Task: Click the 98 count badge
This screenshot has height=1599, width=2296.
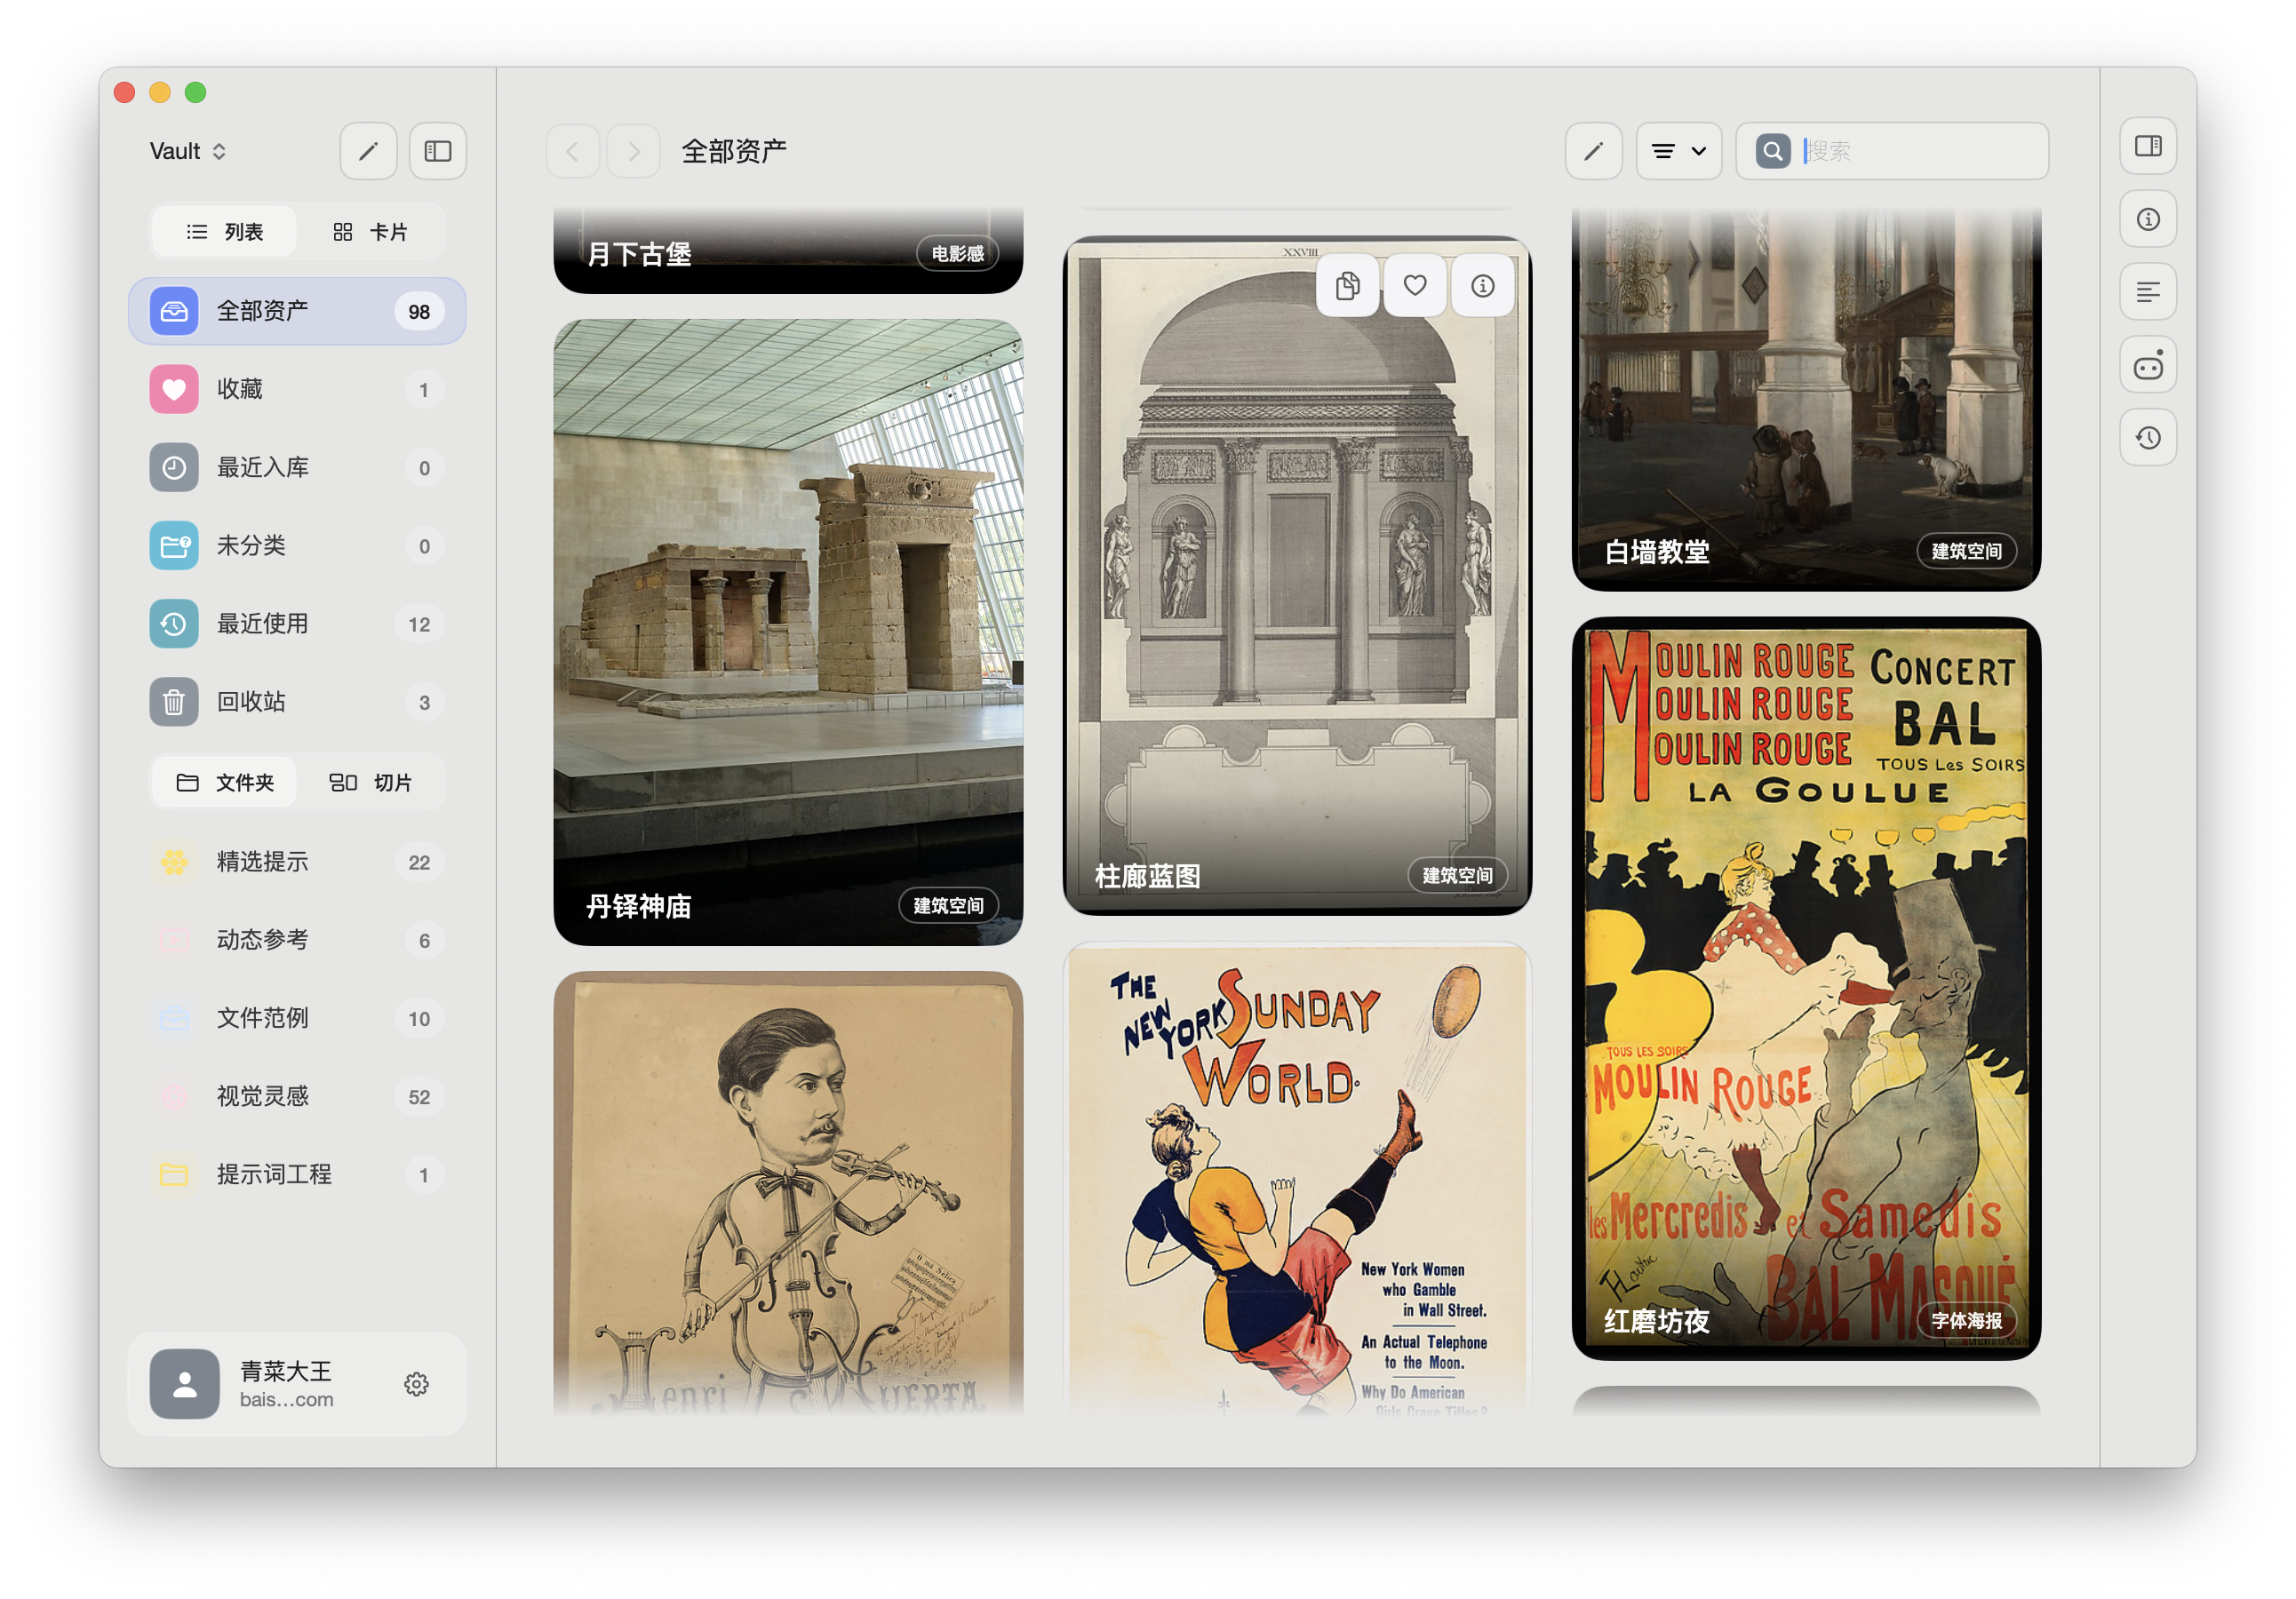Action: [419, 312]
